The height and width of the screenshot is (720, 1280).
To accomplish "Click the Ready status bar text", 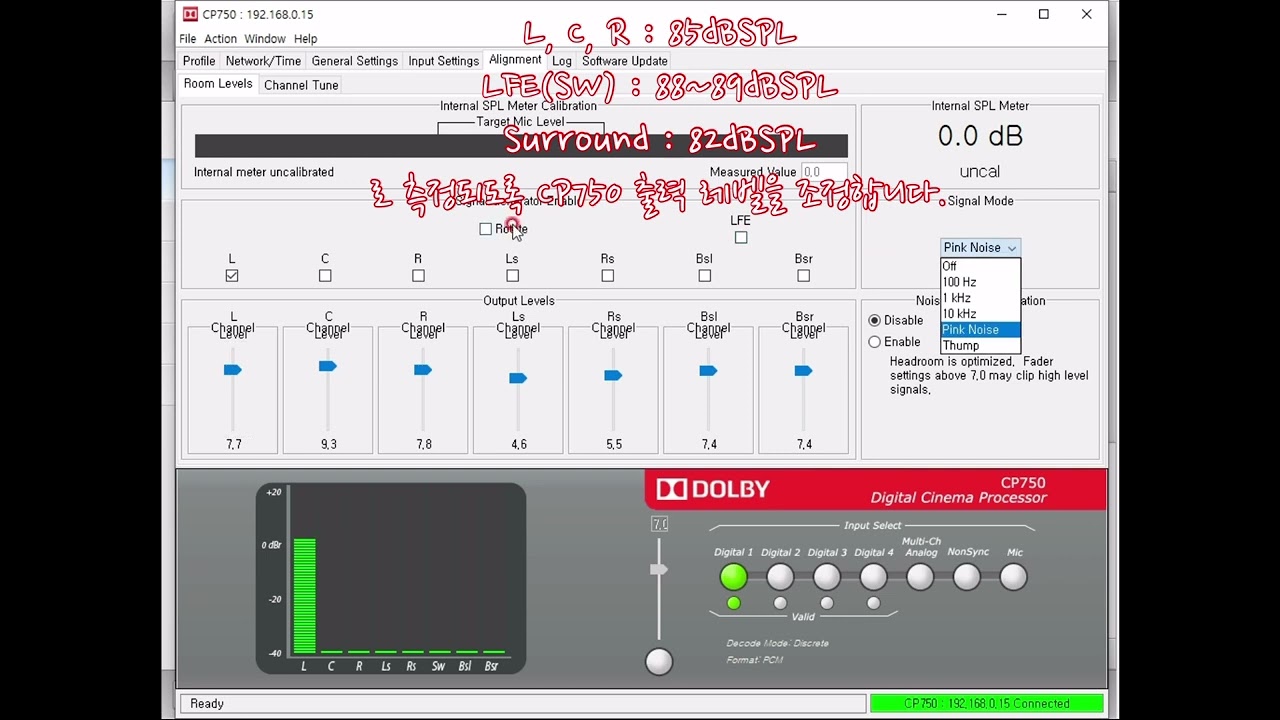I will [x=207, y=704].
